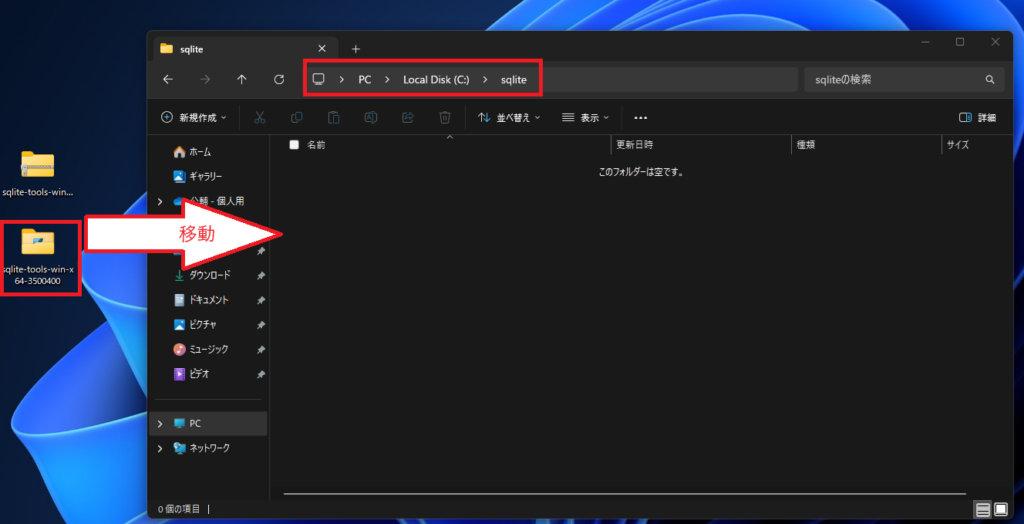Screen dimensions: 1024x524
Task: Click sqlite in the address breadcrumb
Action: pos(513,80)
